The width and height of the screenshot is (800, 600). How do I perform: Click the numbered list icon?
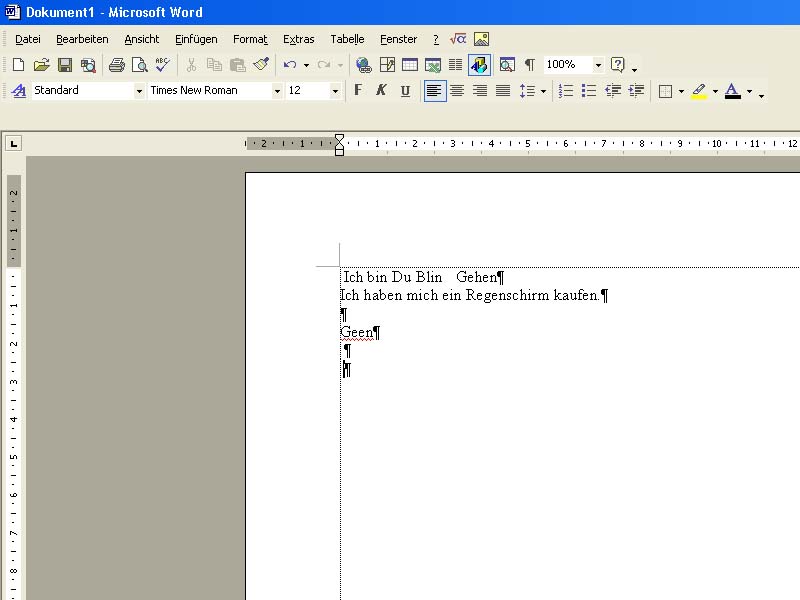click(566, 91)
